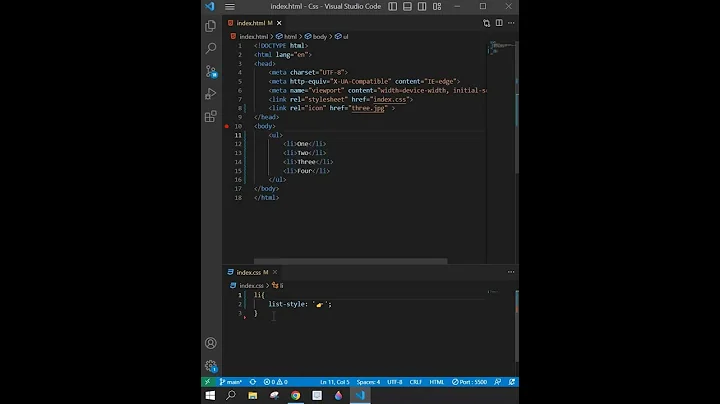Open the Manage gear icon

(211, 366)
